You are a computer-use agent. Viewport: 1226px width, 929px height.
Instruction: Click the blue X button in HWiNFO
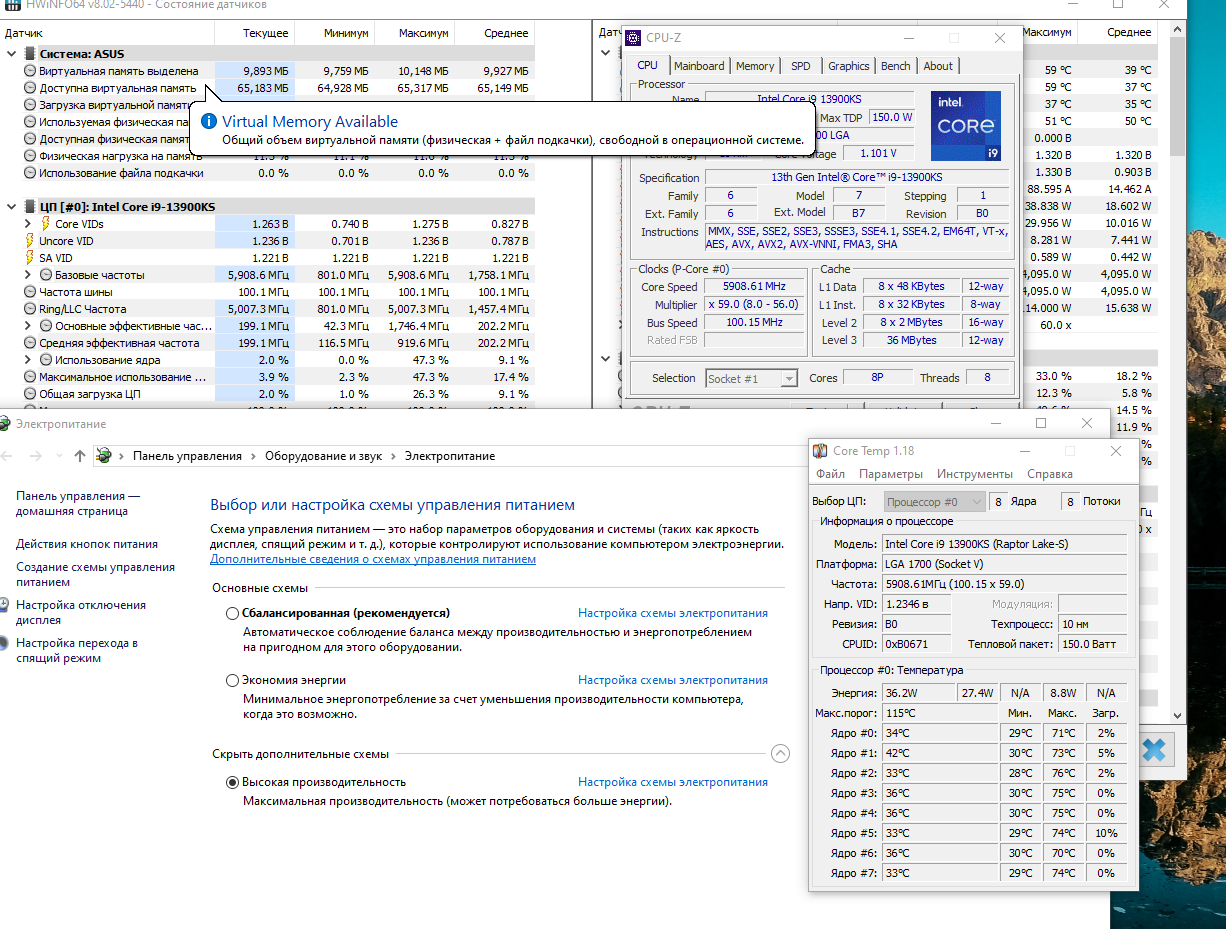(x=1154, y=749)
